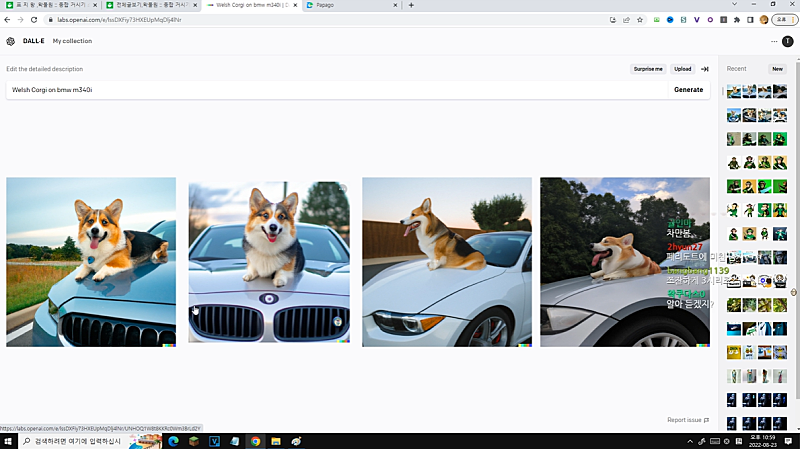This screenshot has width=800, height=449.
Task: Open the user profile avatar 'T'
Action: 788,41
